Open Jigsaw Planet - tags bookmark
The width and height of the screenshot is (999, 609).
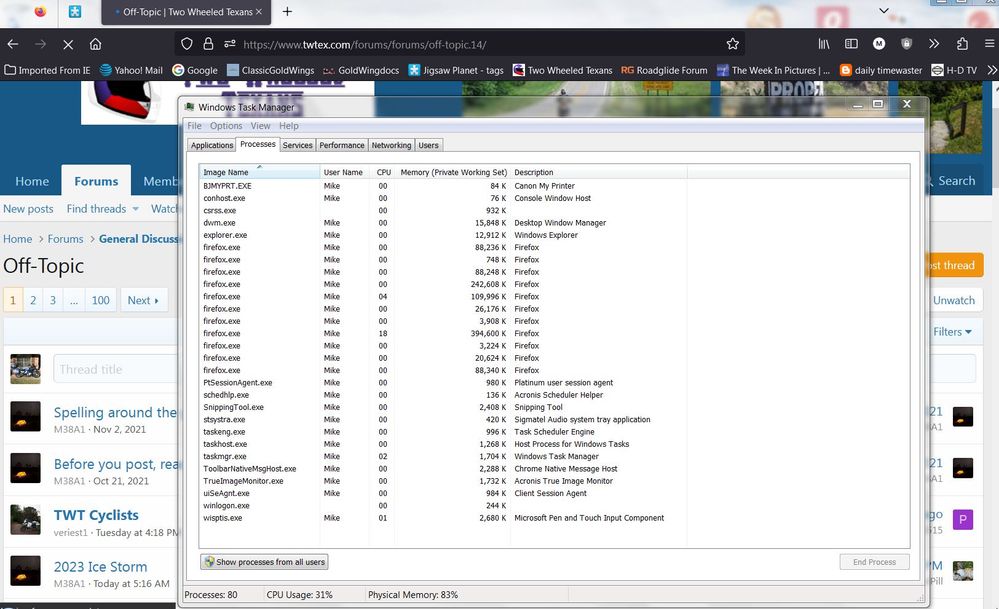(x=456, y=70)
